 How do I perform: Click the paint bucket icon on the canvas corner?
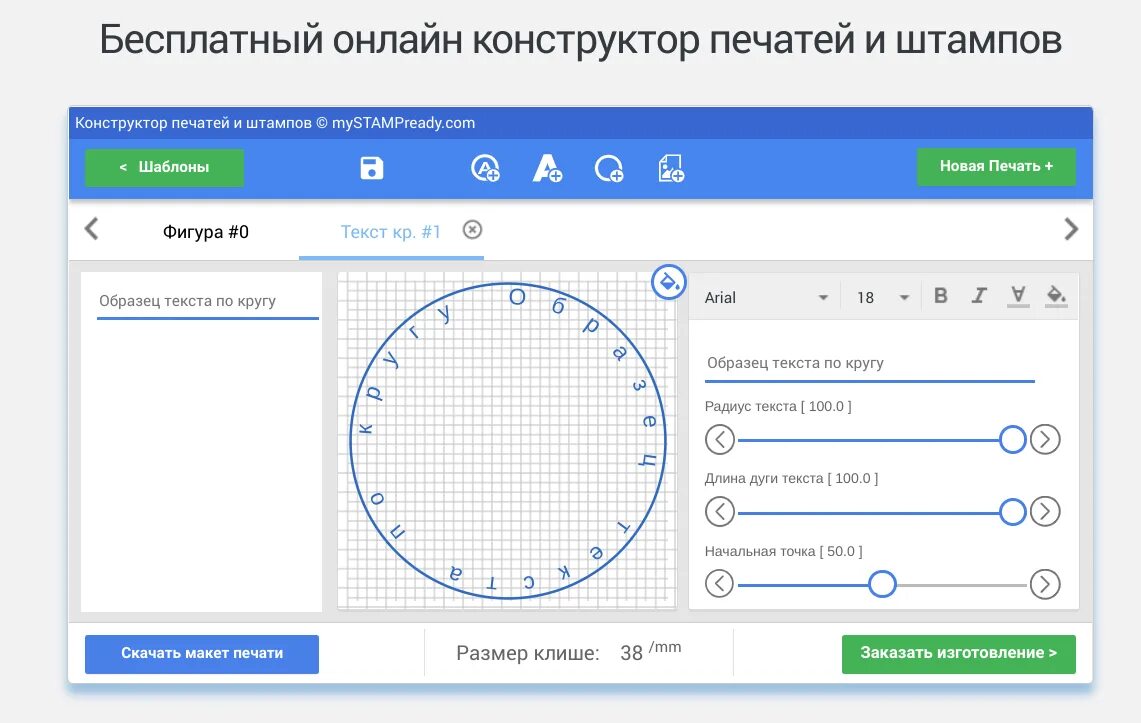coord(668,282)
